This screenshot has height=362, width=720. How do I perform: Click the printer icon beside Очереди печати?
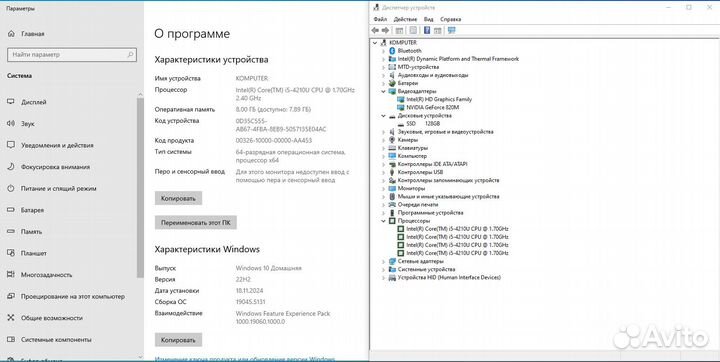point(392,204)
